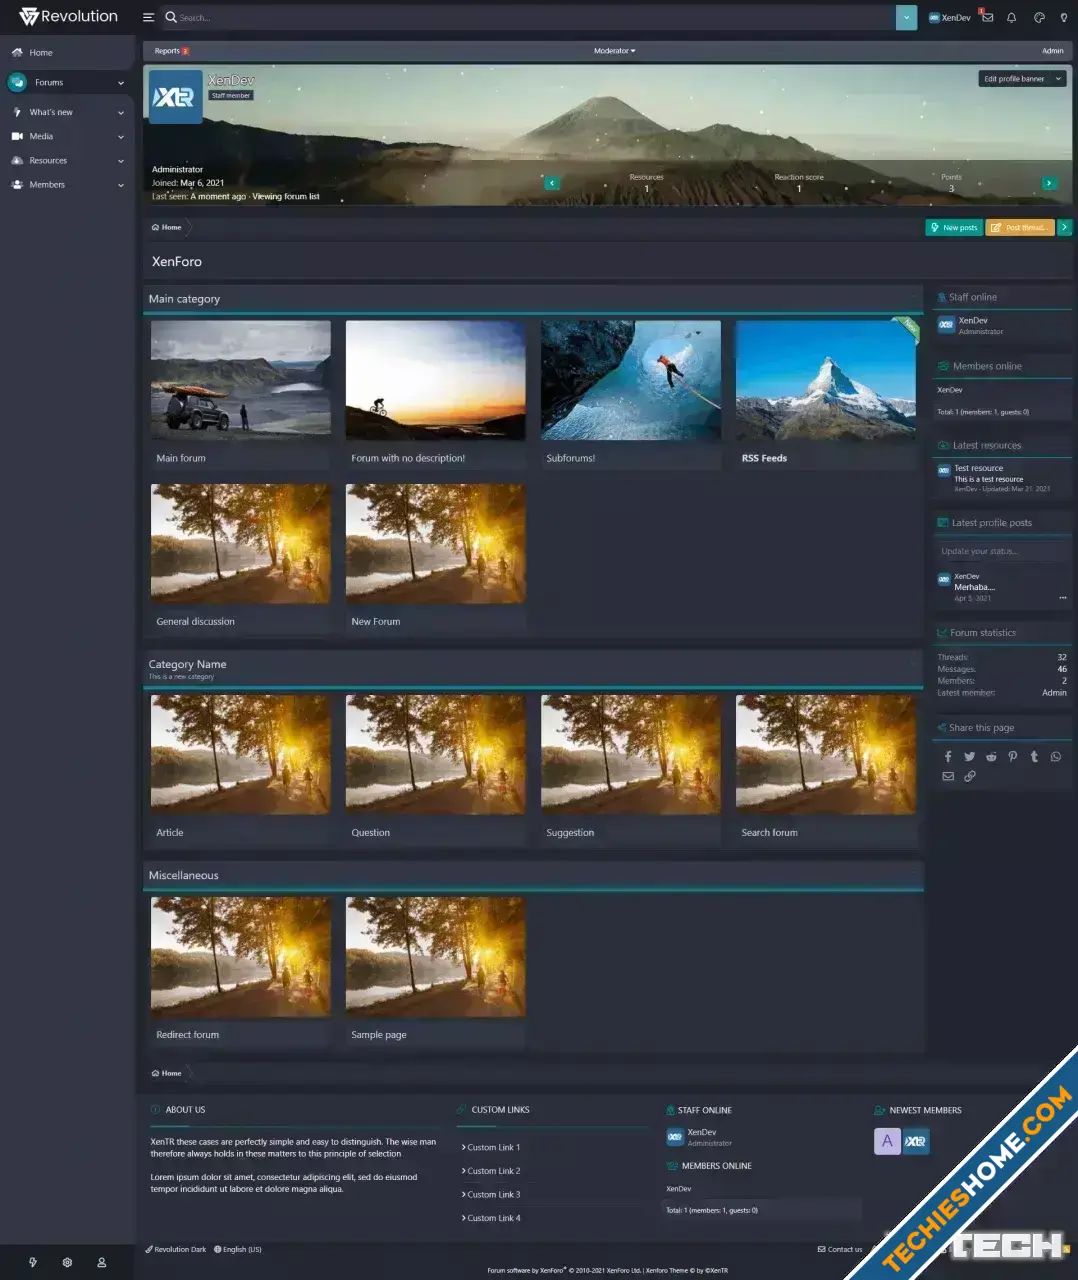1078x1280 pixels.
Task: Go to Home in the sidebar
Action: (x=41, y=52)
